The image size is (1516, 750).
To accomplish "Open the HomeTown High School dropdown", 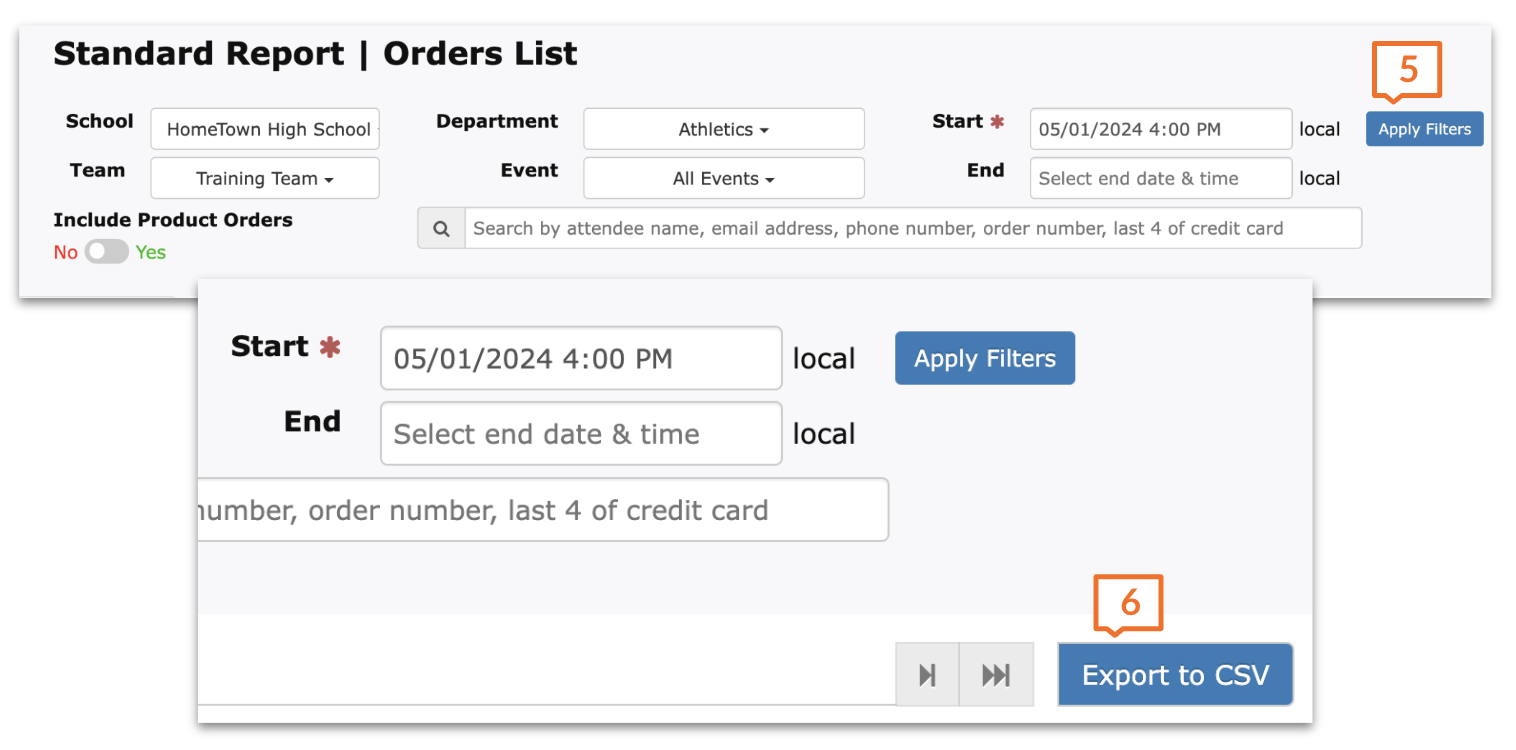I will (265, 129).
